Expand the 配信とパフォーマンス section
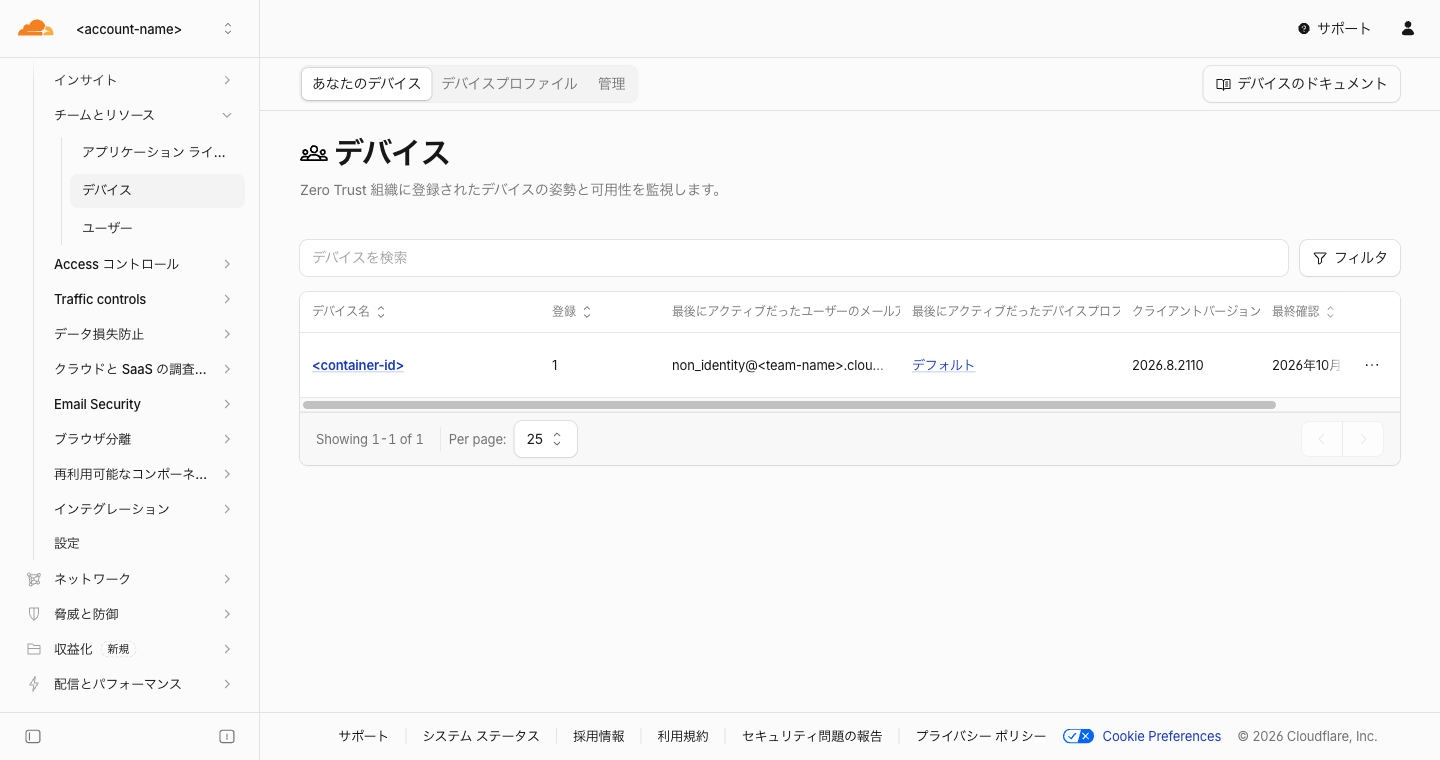The height and width of the screenshot is (760, 1440). coord(130,684)
